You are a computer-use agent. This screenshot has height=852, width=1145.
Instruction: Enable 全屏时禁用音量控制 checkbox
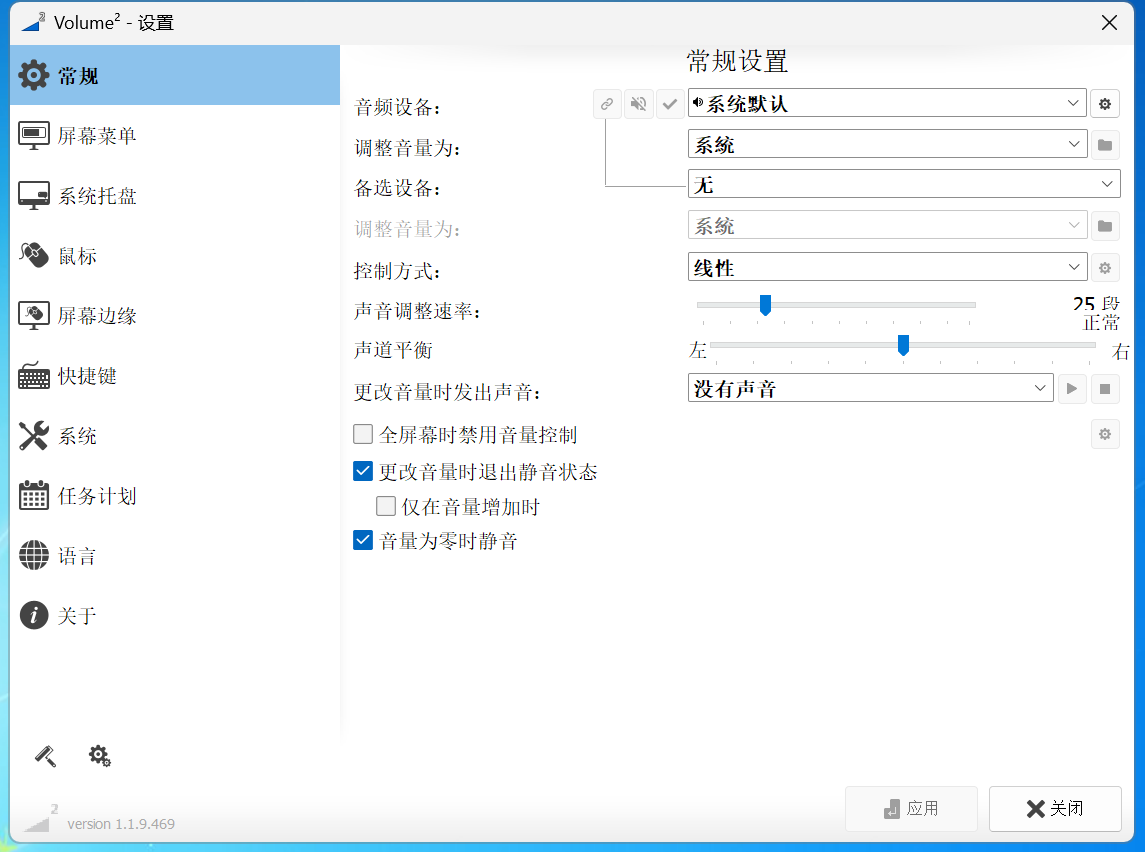pyautogui.click(x=363, y=435)
